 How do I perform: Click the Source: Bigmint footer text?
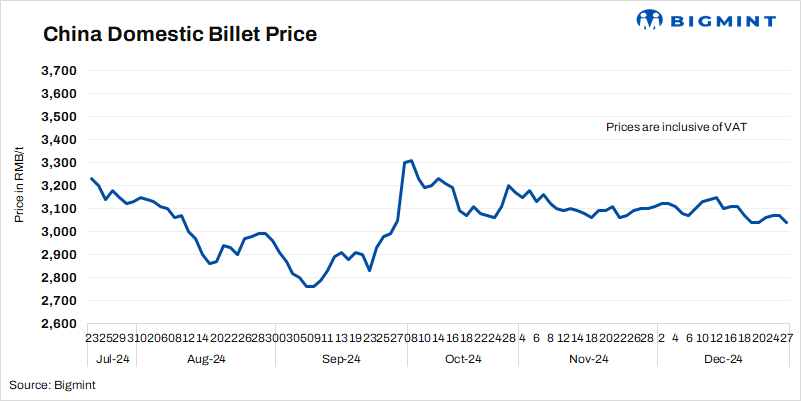tap(50, 384)
